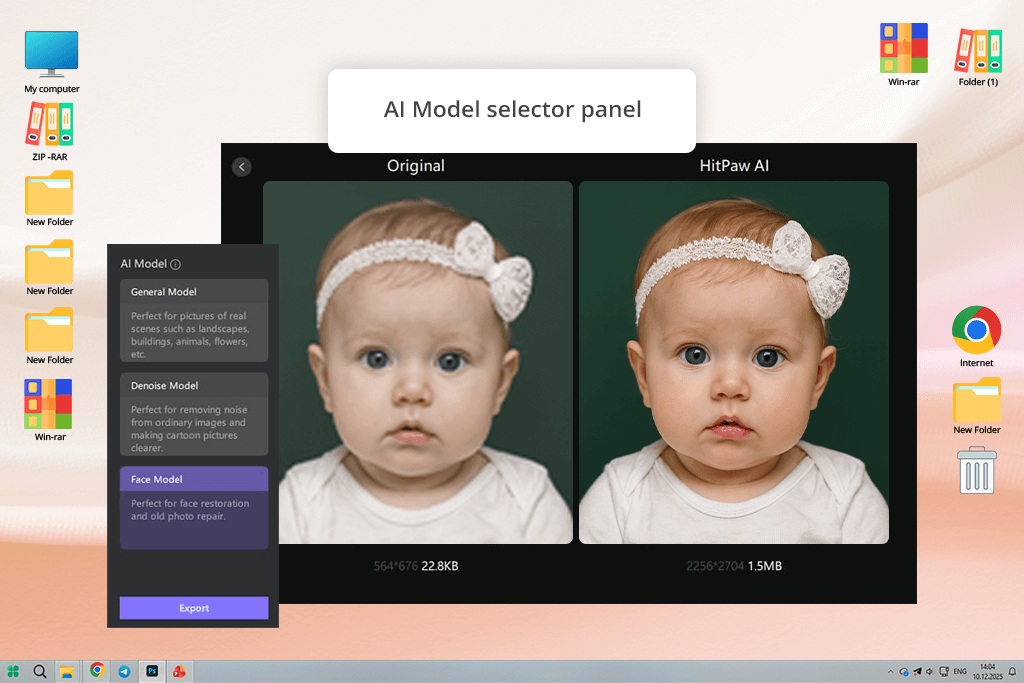Open File Explorer from the taskbar
The width and height of the screenshot is (1024, 683).
[67, 671]
